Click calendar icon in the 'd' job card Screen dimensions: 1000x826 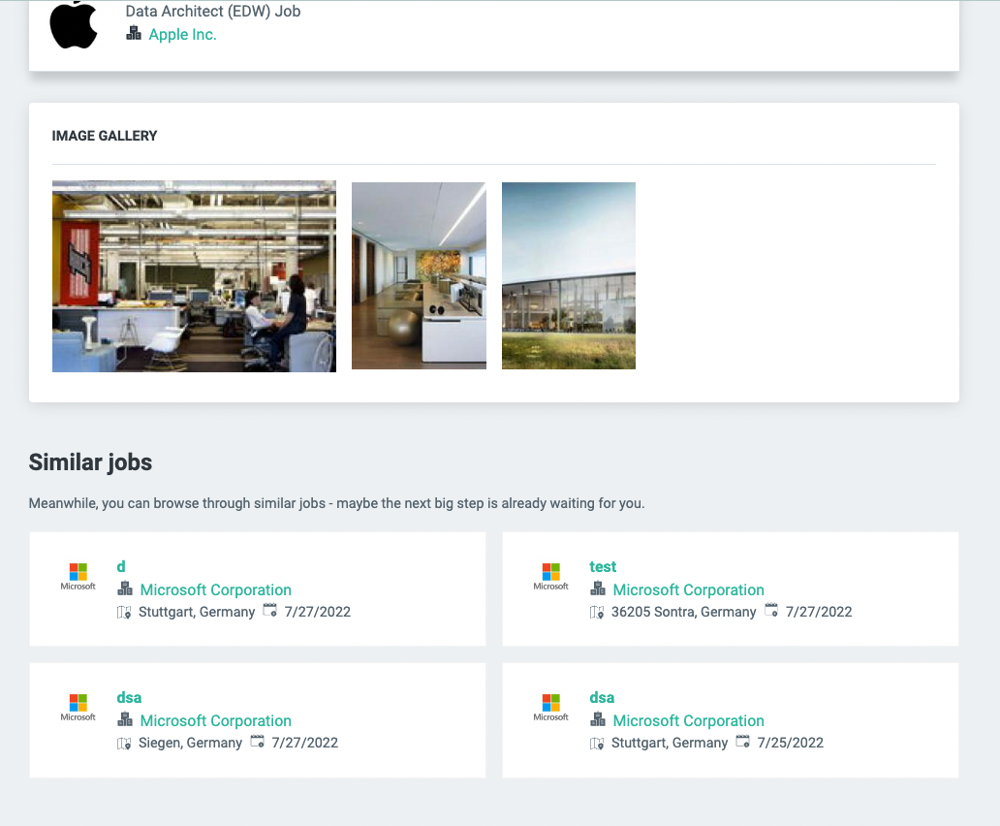pyautogui.click(x=270, y=611)
